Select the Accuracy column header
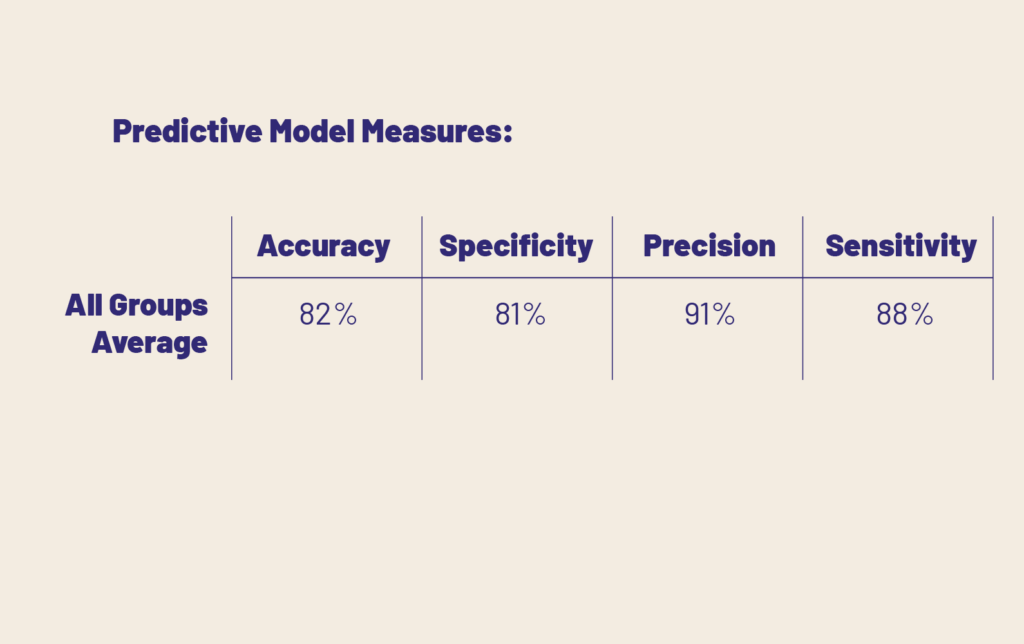Viewport: 1024px width, 644px height. tap(323, 247)
